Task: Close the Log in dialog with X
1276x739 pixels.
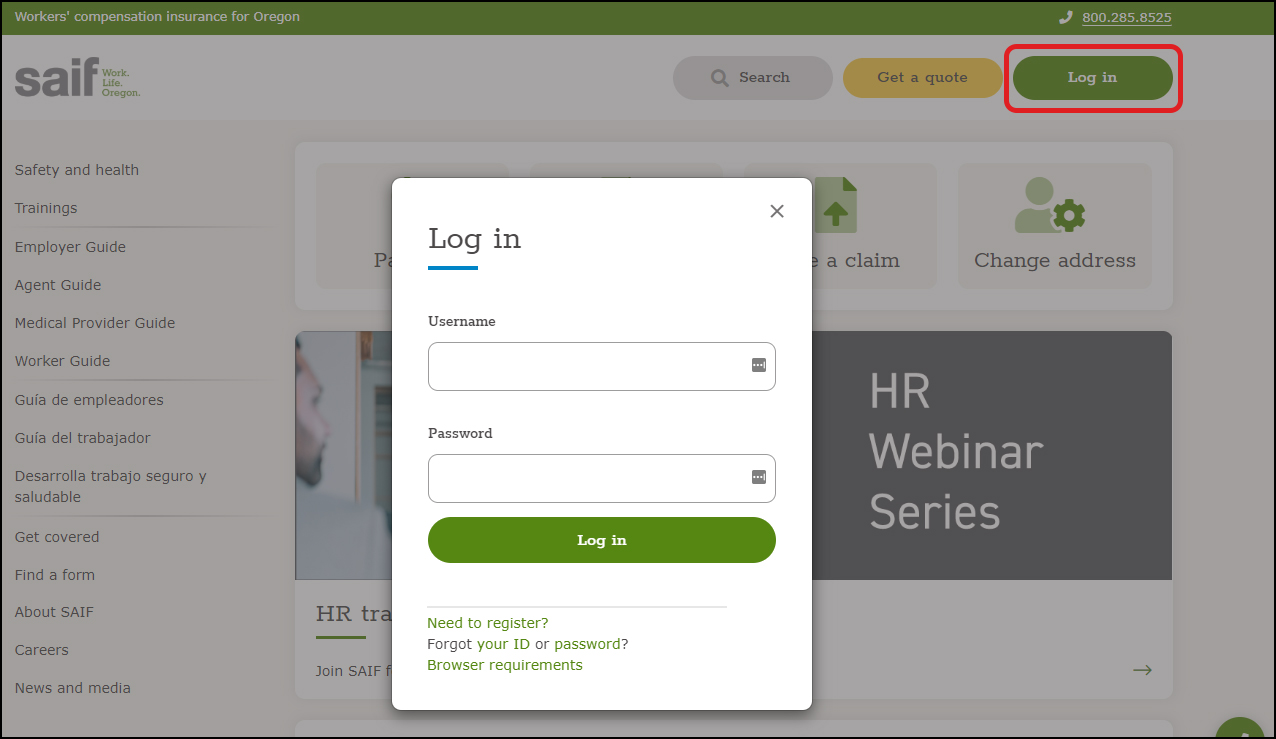Action: pos(777,211)
